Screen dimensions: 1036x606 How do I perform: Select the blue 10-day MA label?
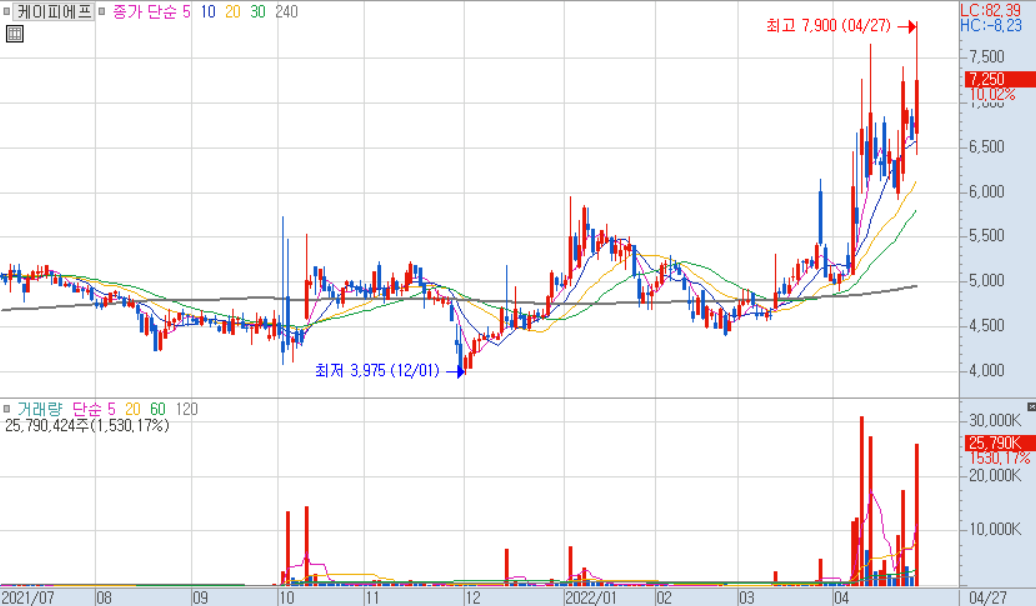pyautogui.click(x=208, y=12)
